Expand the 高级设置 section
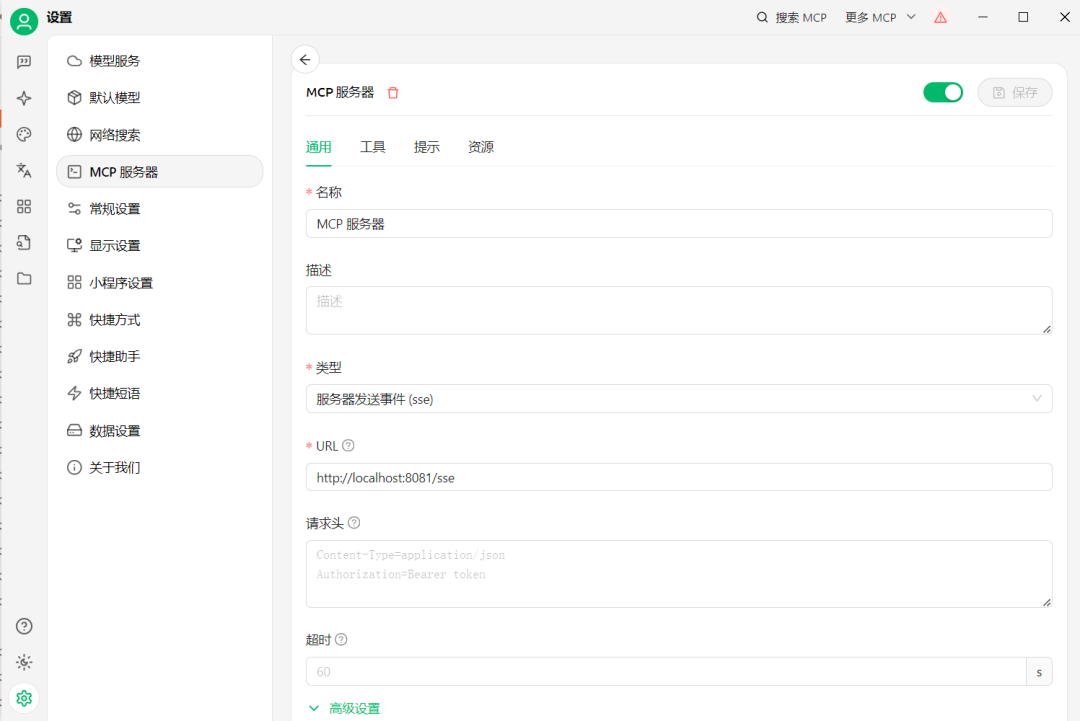 345,708
